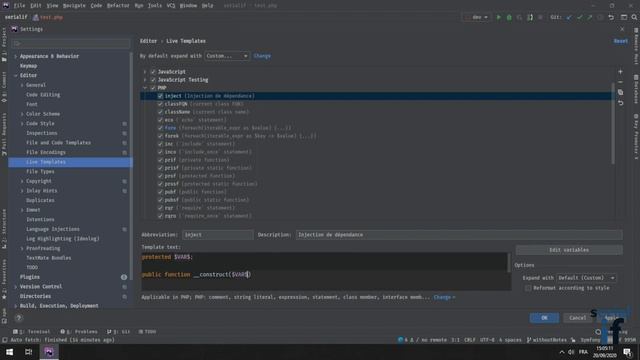Remove selected template with minus icon

click(x=620, y=82)
